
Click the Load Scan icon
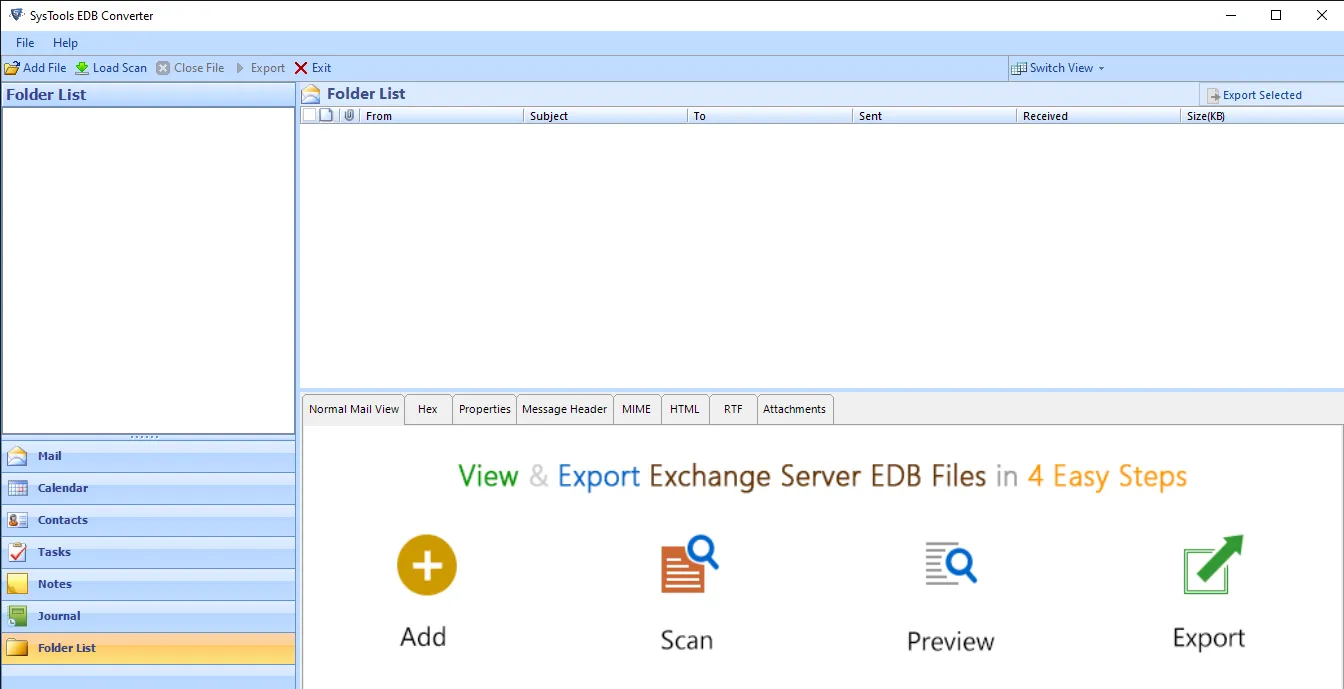(82, 68)
